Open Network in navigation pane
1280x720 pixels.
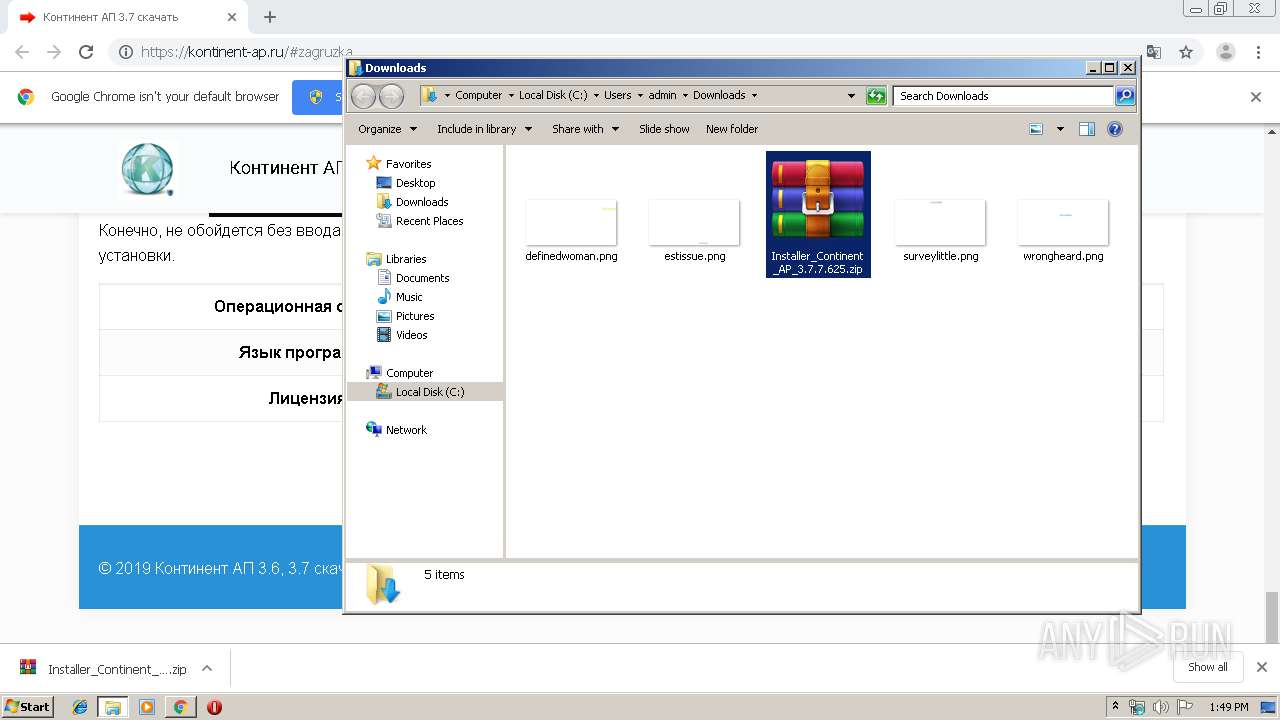coord(406,430)
